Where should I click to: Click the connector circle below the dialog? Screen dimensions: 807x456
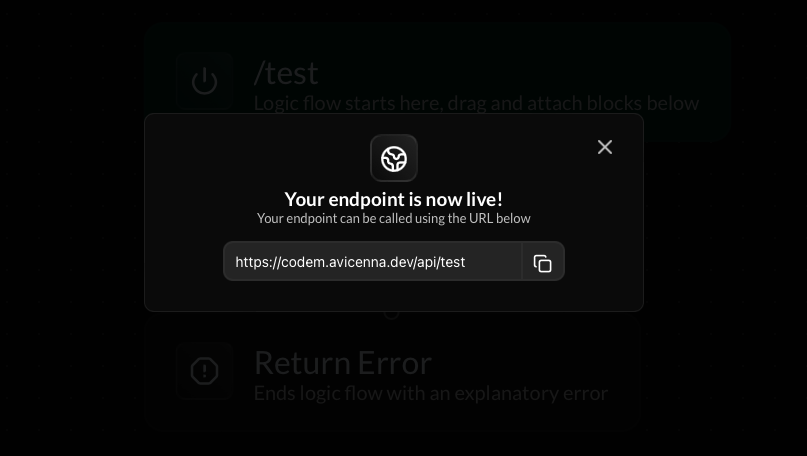(391, 313)
